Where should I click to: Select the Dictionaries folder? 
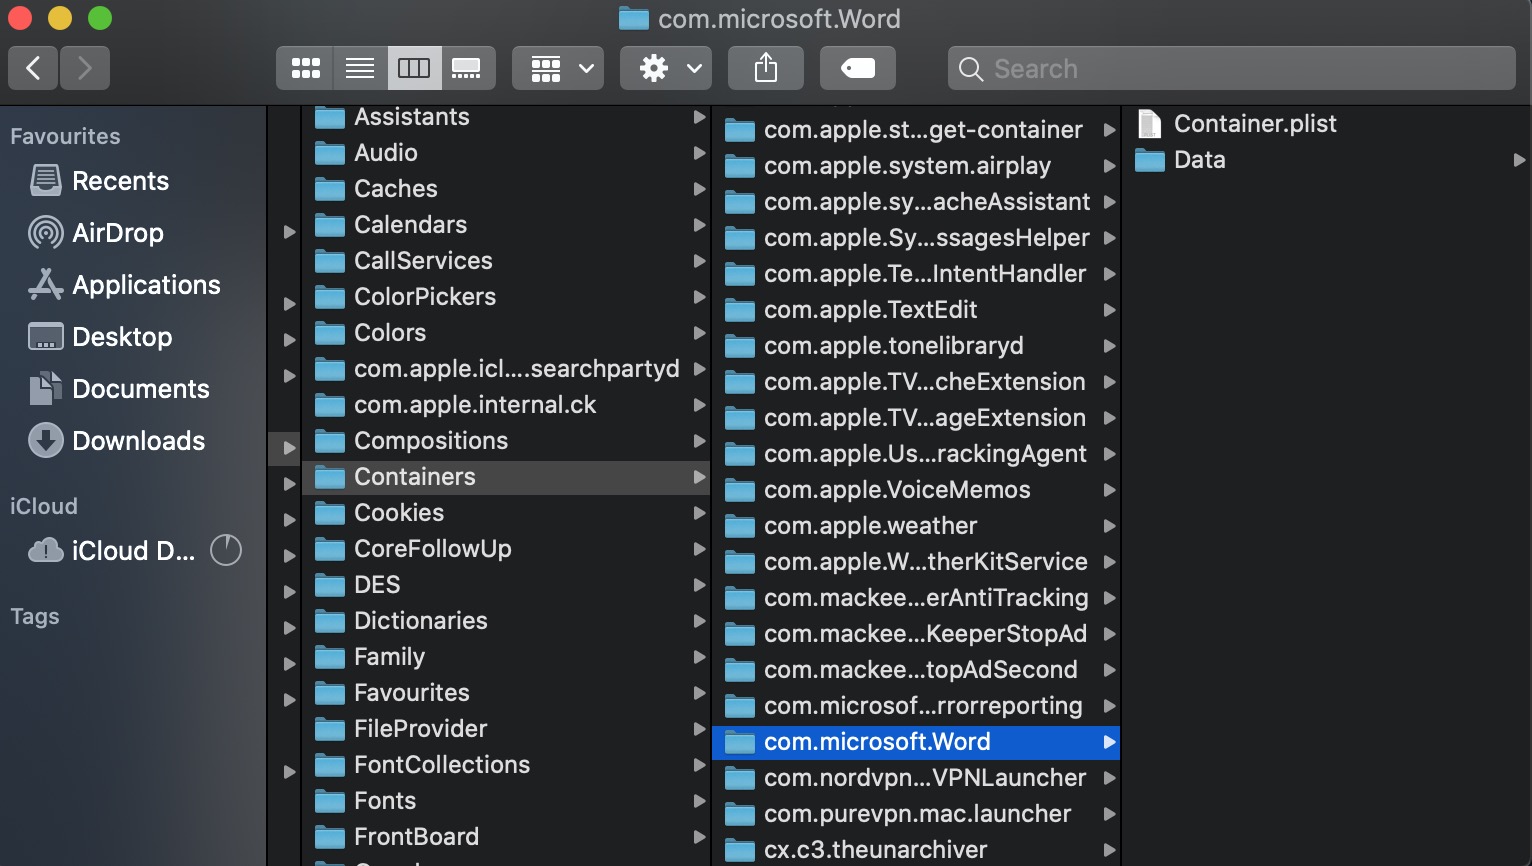506,621
